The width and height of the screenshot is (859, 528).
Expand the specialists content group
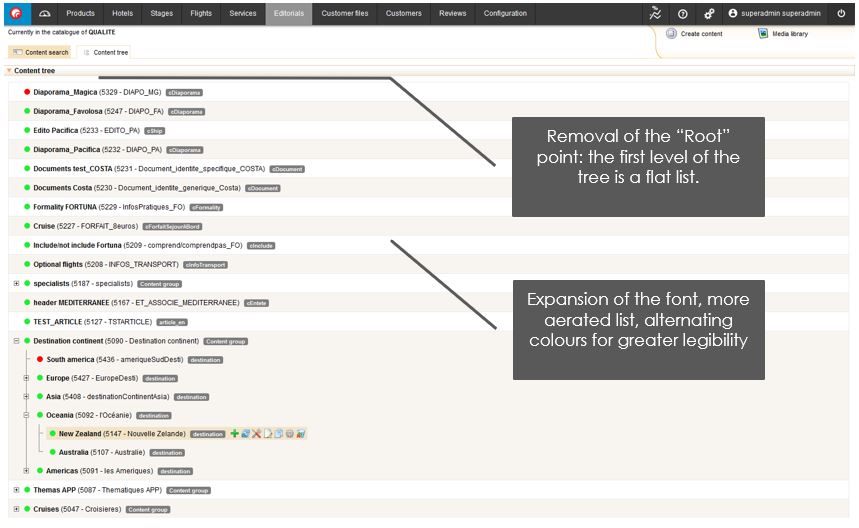pos(16,283)
